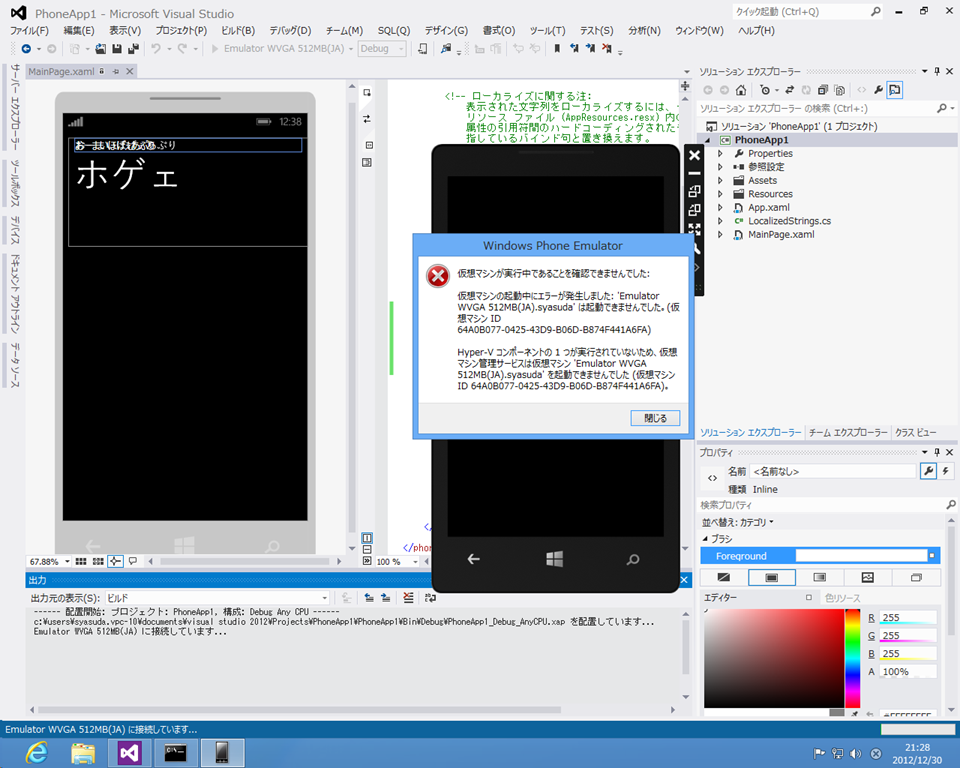
Task: Show Events lightning icon in Properties panel
Action: [946, 471]
